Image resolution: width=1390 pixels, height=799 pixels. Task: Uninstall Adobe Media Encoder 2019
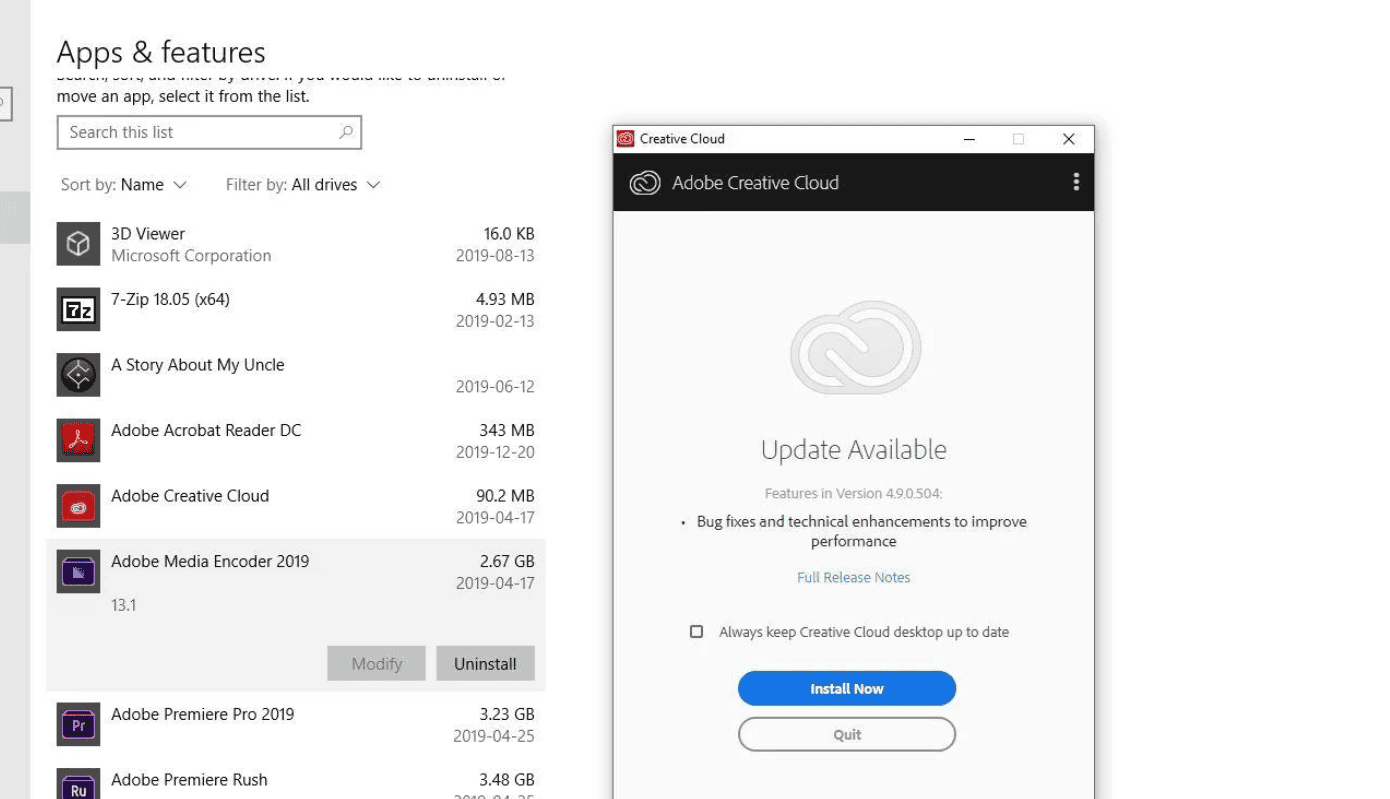[x=485, y=663]
